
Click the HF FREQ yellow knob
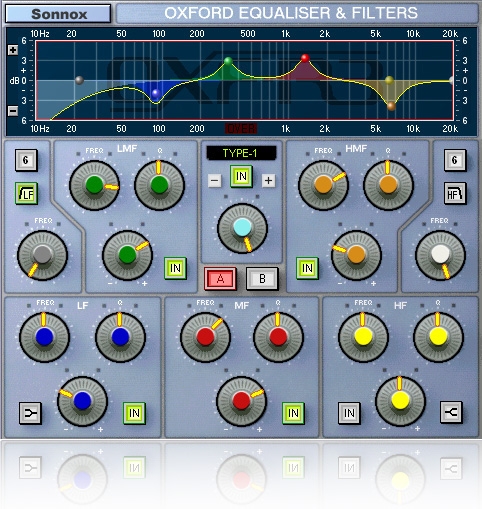click(363, 337)
